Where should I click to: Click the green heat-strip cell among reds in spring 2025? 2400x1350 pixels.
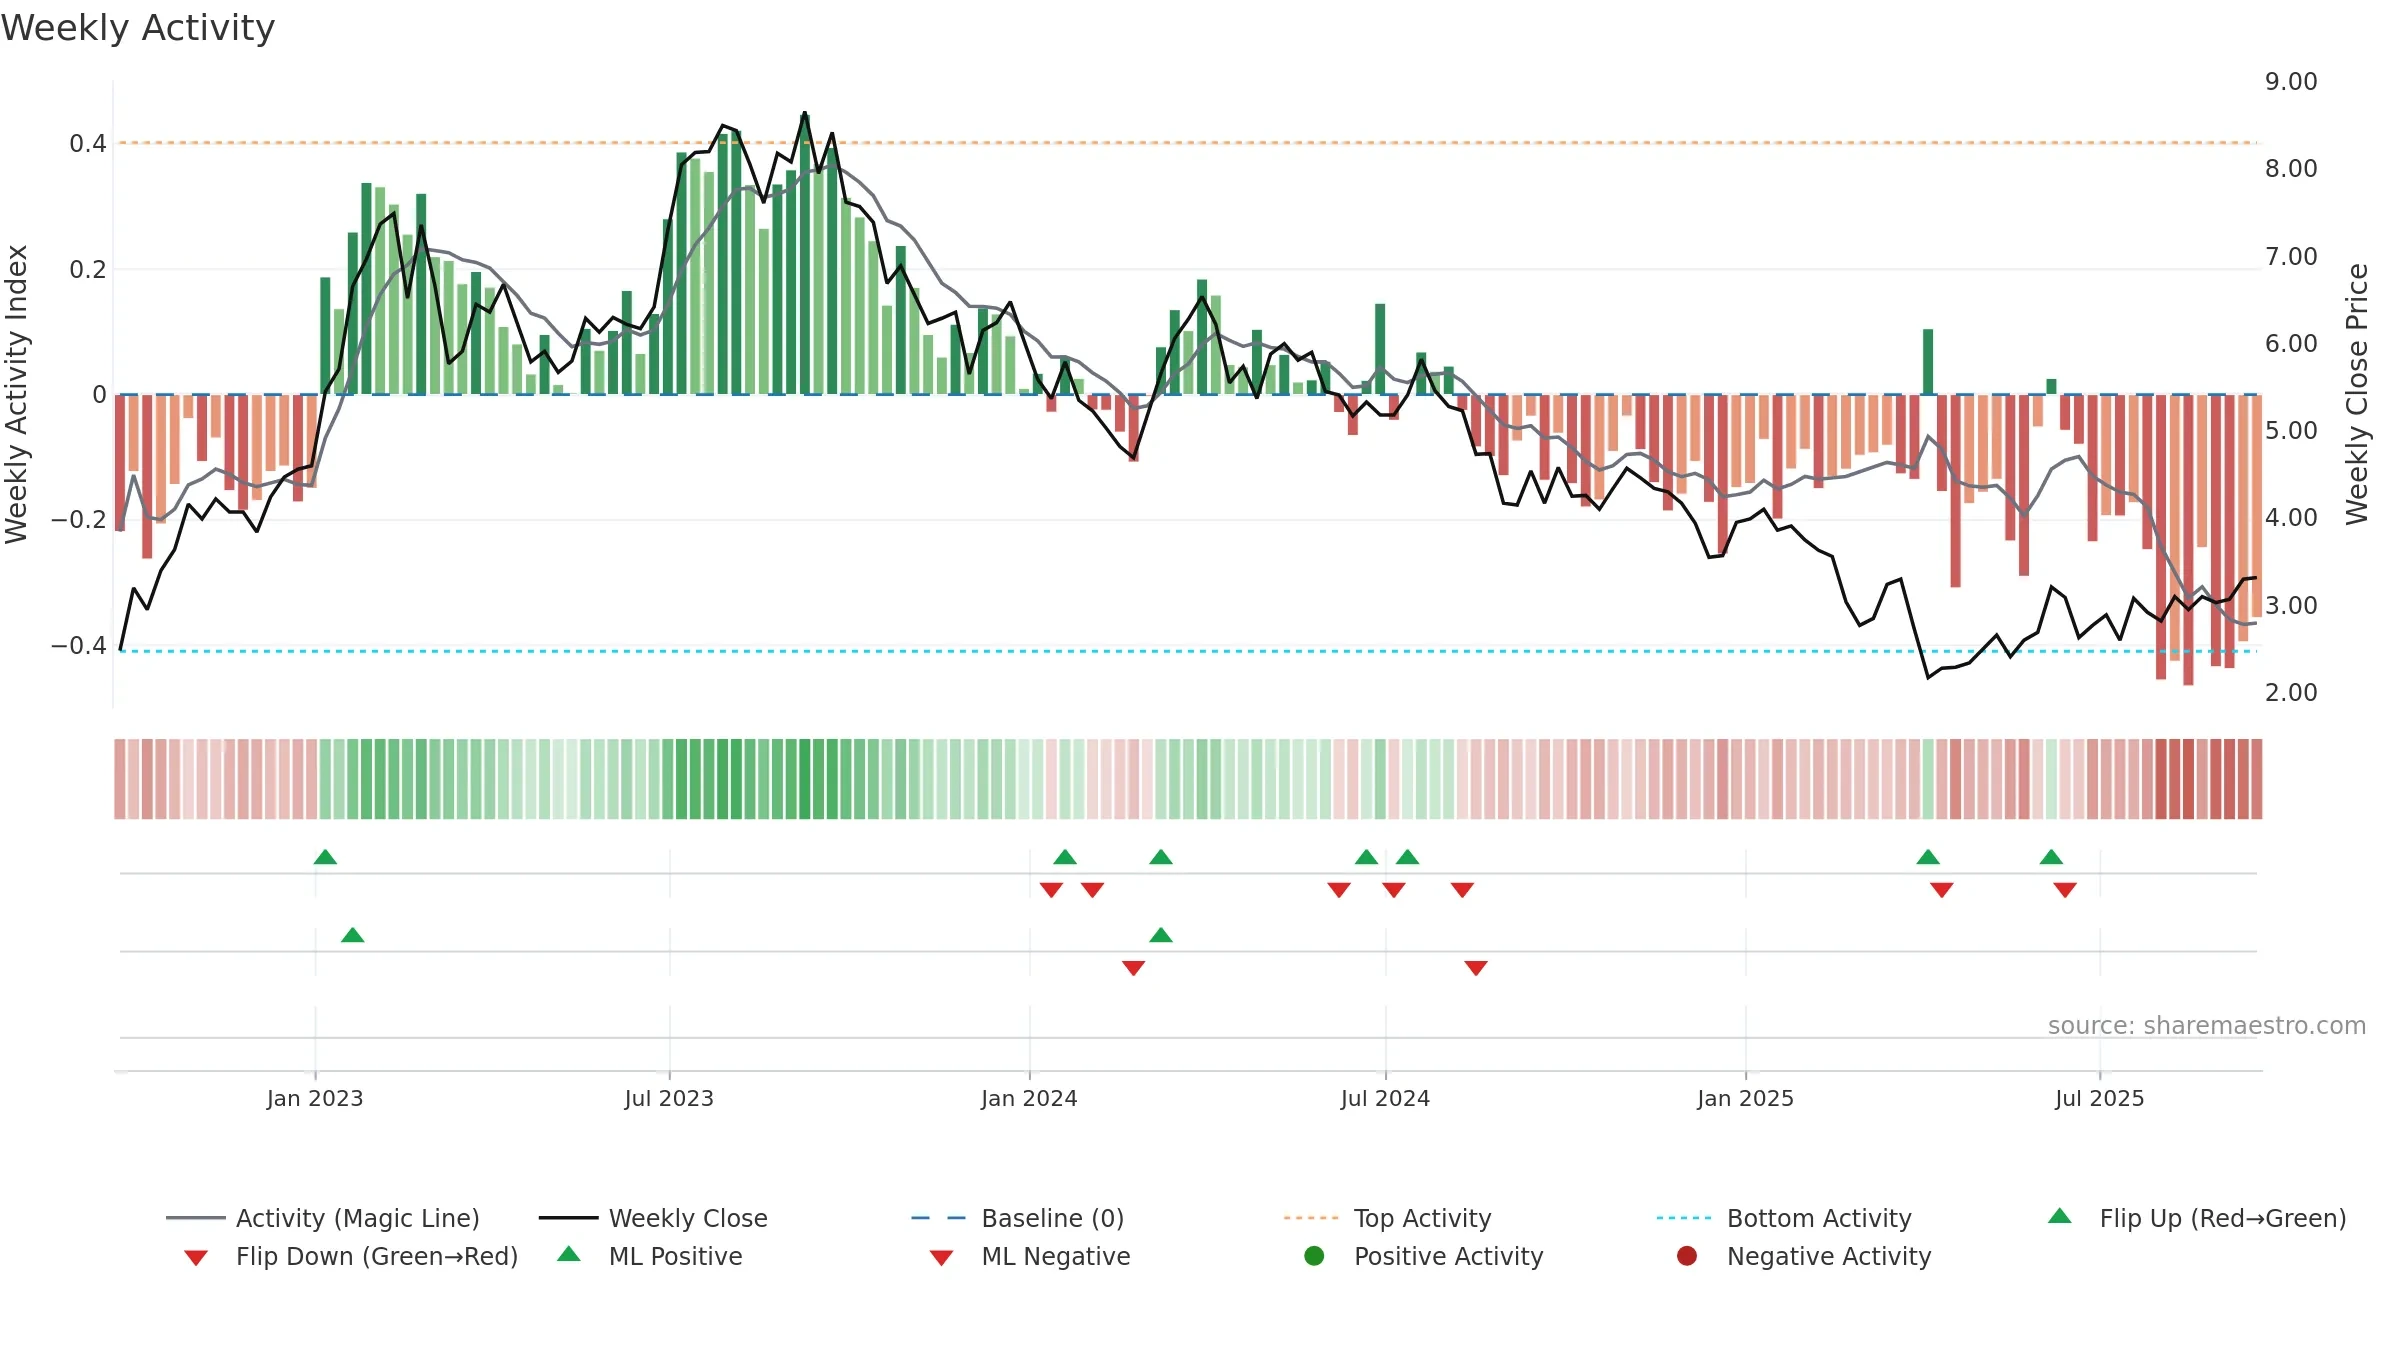(x=1928, y=779)
